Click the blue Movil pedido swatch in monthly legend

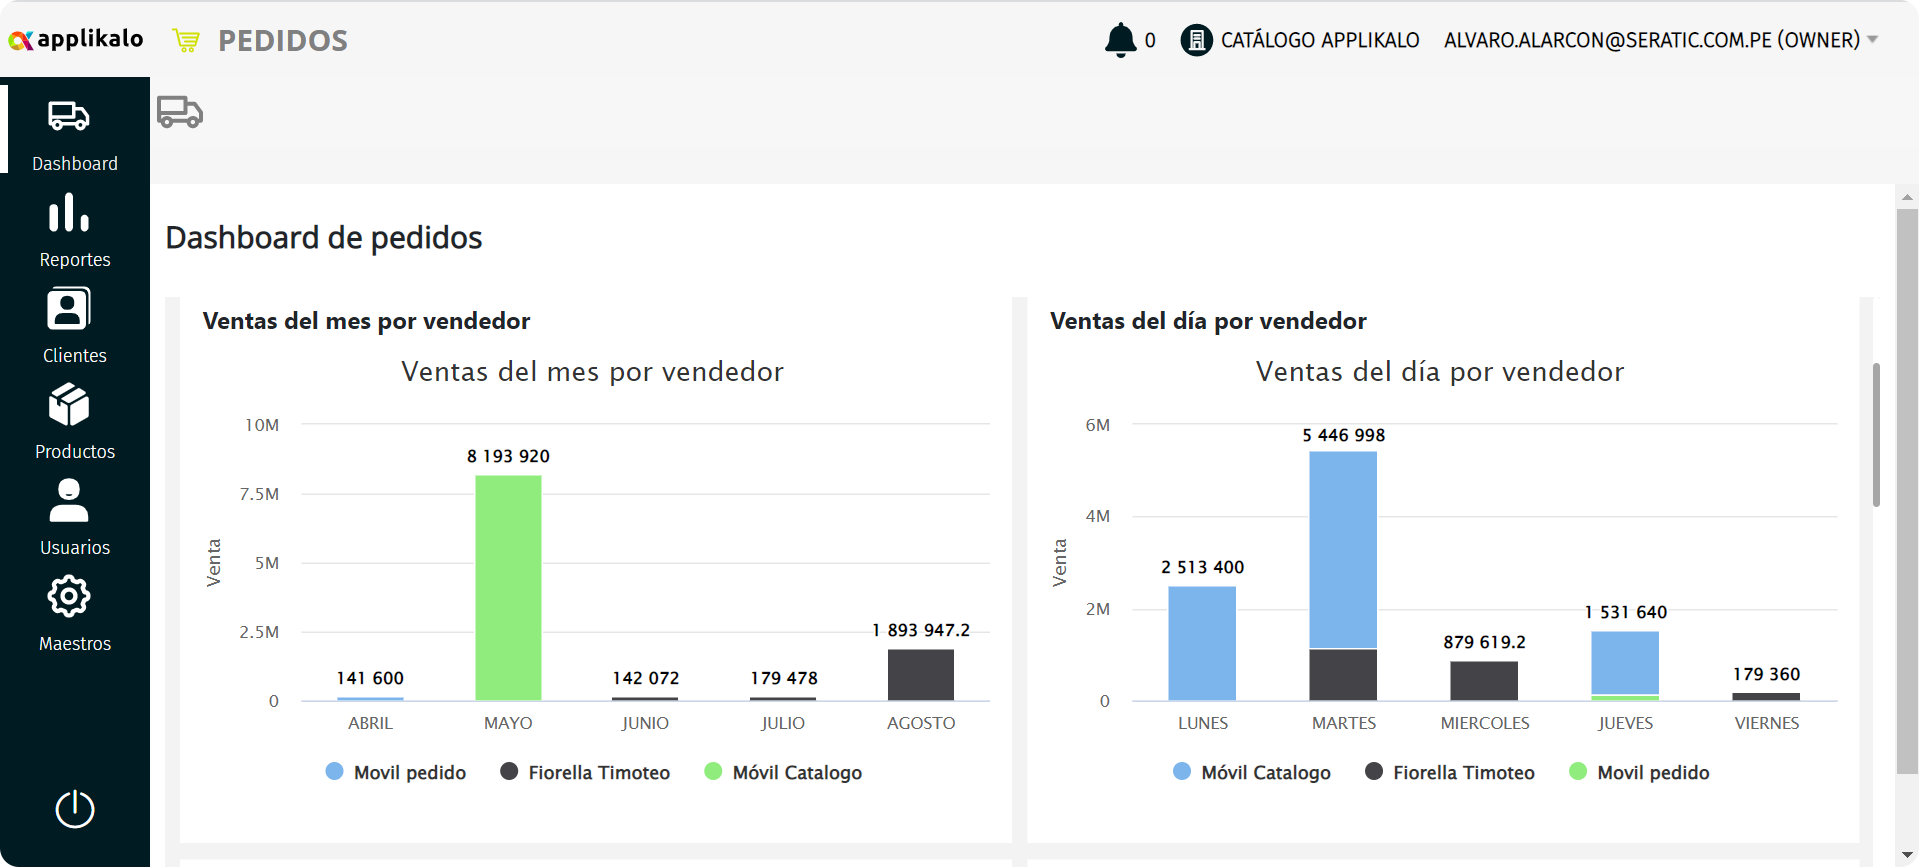pyautogui.click(x=334, y=771)
